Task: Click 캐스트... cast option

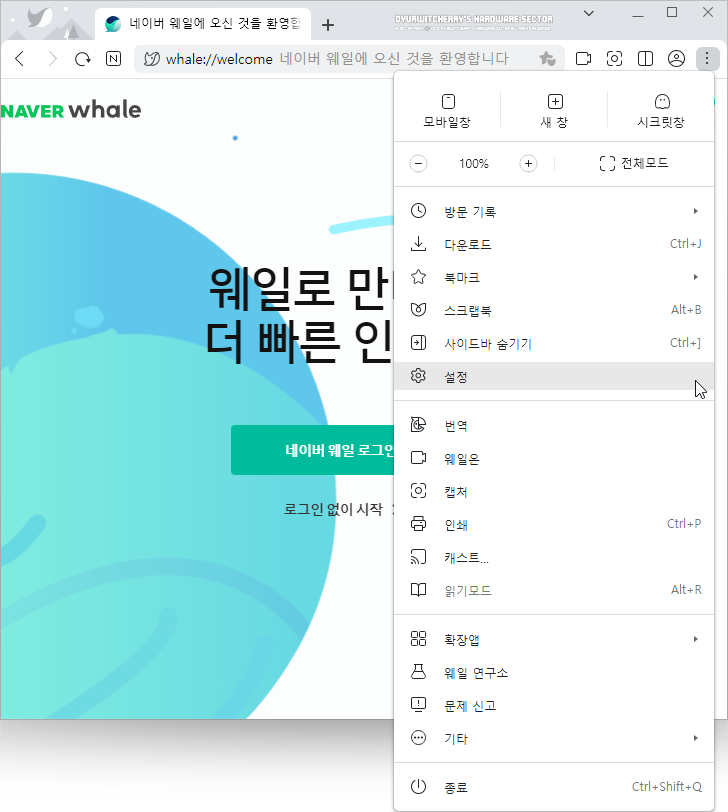Action: point(554,558)
